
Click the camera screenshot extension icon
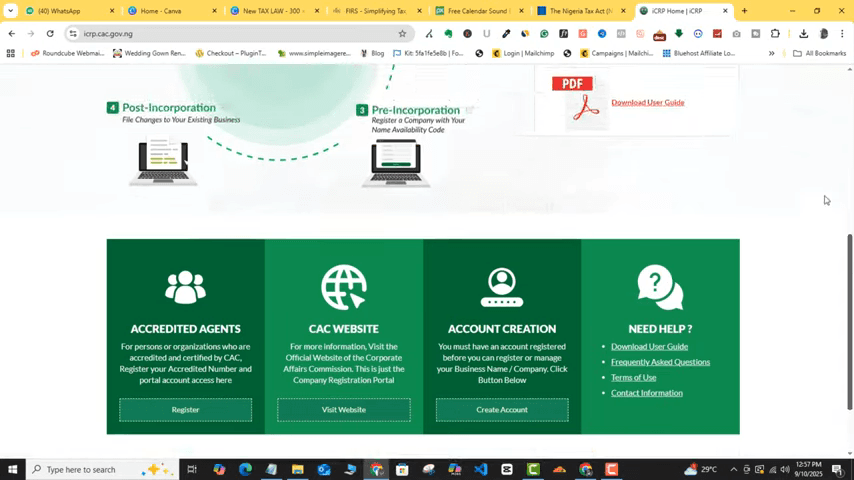(x=736, y=34)
